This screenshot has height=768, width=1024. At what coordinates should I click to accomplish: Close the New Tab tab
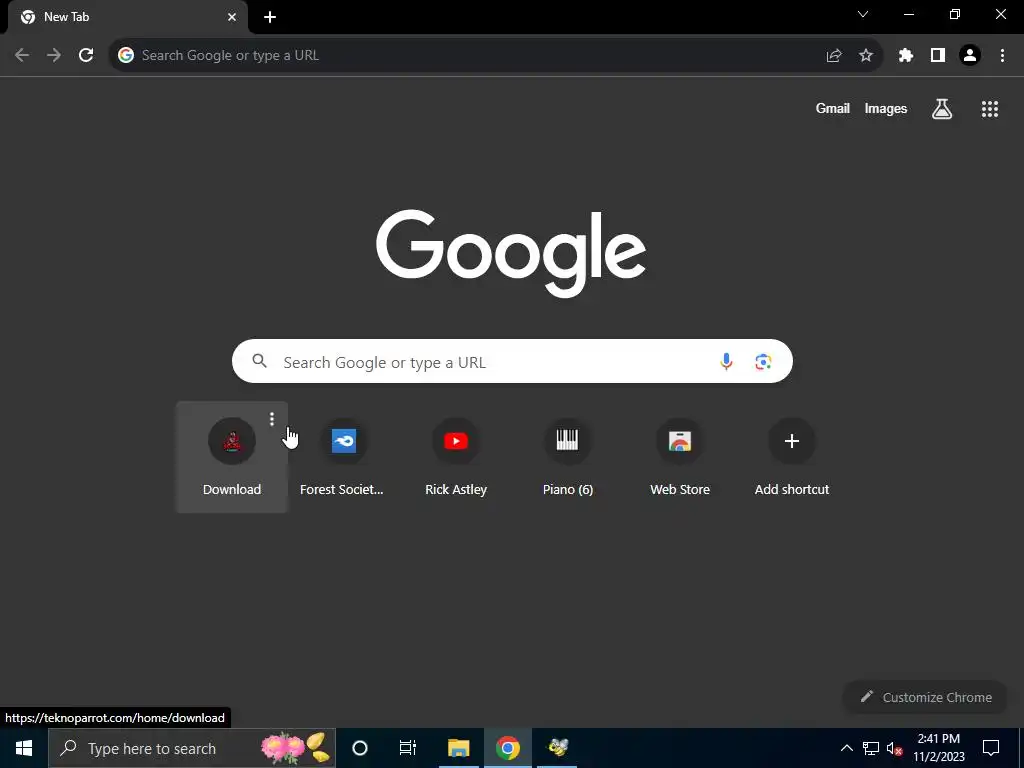[x=232, y=17]
